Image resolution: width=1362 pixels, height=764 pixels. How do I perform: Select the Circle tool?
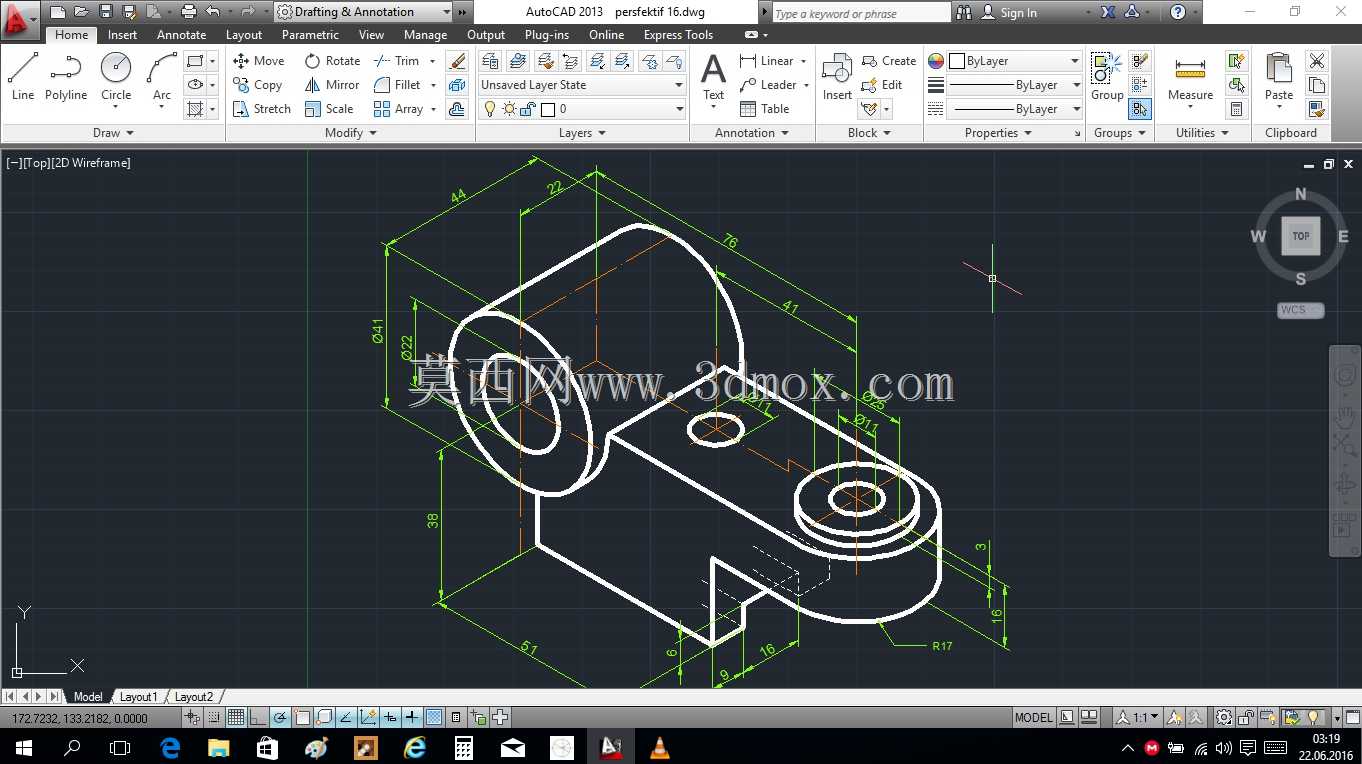tap(116, 77)
